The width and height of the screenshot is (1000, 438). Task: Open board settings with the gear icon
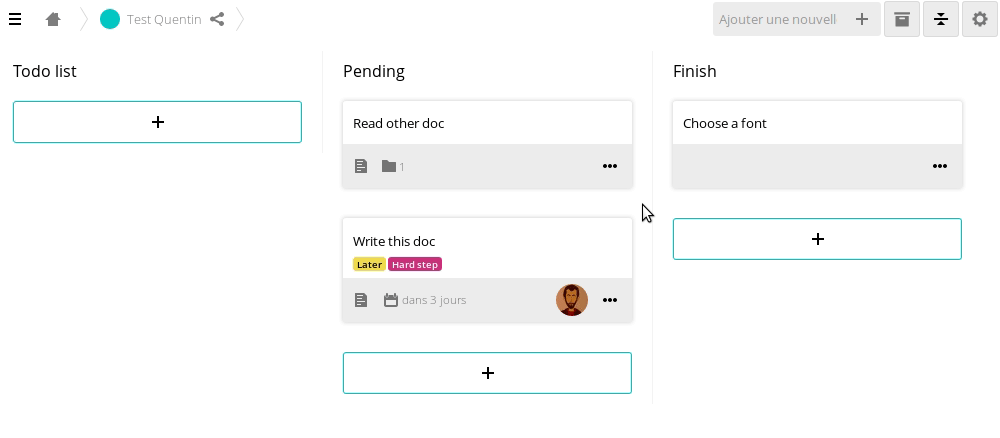[980, 19]
